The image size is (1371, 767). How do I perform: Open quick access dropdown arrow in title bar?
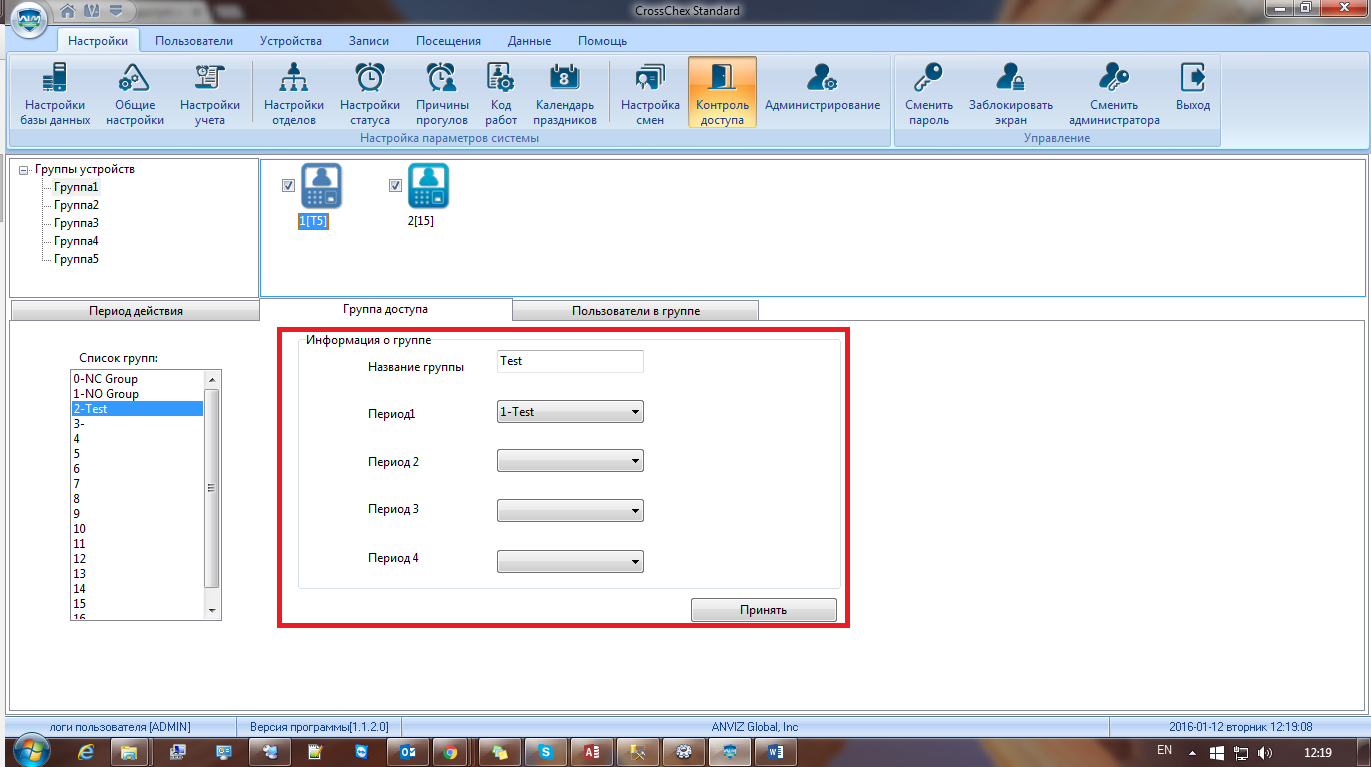pos(117,11)
